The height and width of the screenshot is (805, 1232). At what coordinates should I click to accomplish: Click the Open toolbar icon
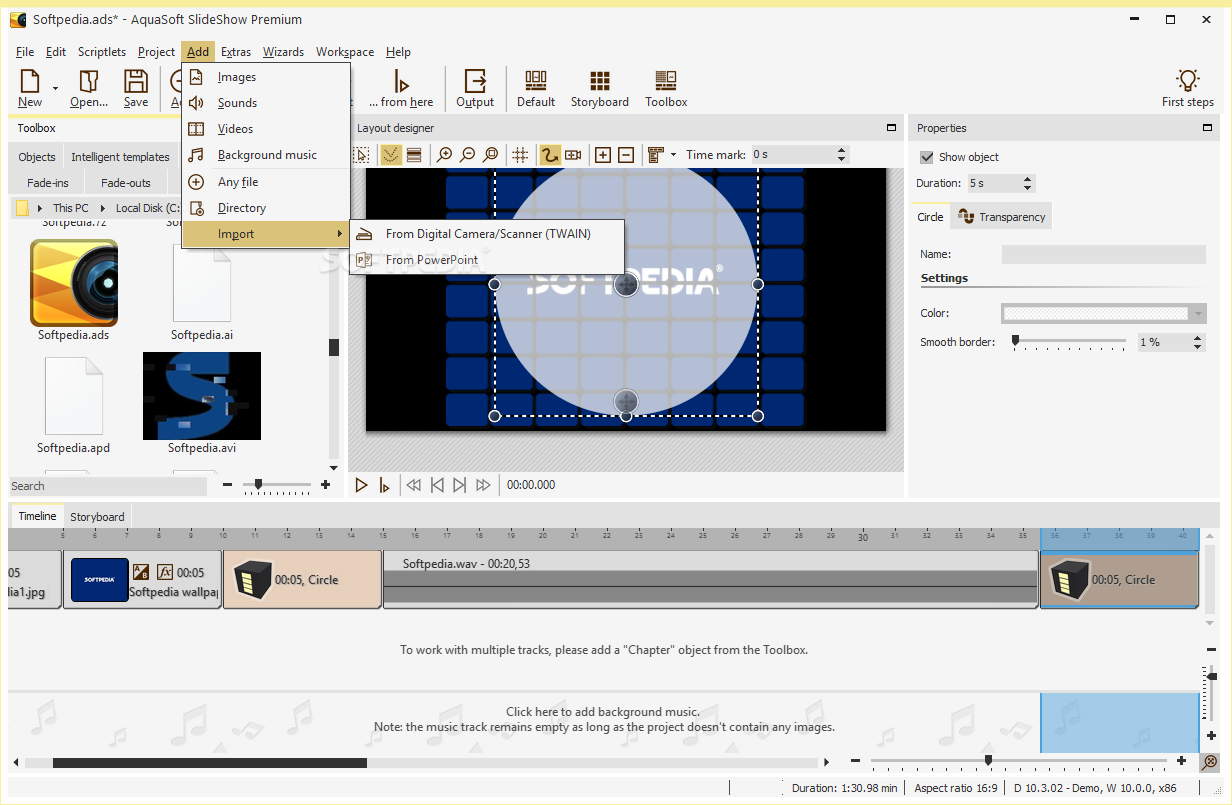click(x=89, y=87)
